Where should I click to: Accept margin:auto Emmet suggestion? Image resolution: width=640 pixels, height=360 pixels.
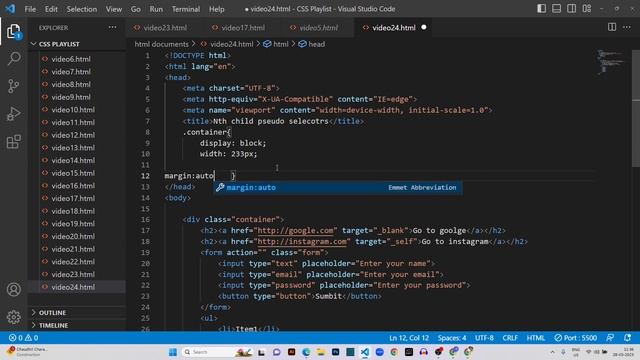[x=338, y=187]
